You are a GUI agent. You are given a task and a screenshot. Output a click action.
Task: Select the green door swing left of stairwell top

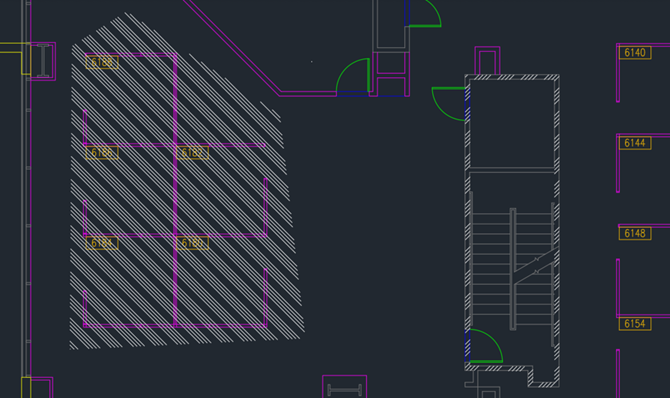[x=449, y=104]
